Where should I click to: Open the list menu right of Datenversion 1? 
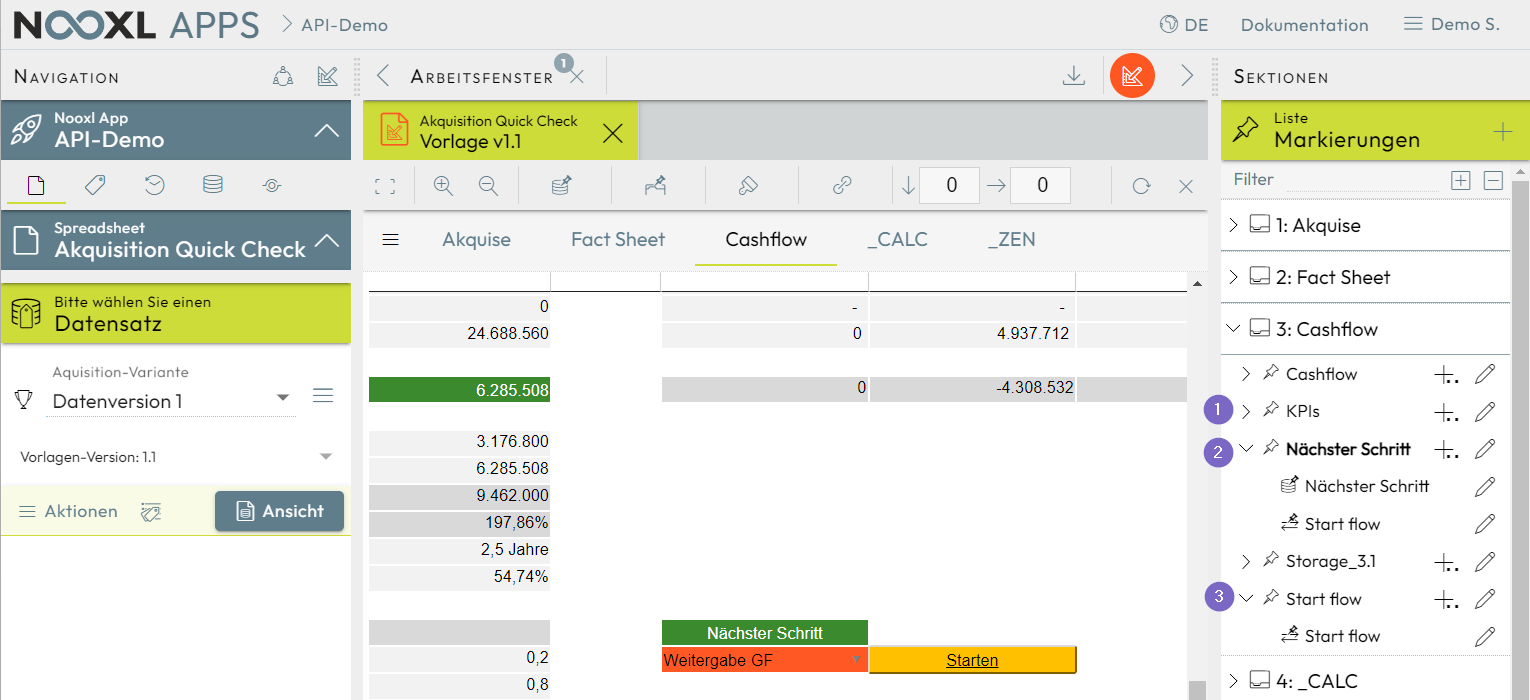[322, 397]
